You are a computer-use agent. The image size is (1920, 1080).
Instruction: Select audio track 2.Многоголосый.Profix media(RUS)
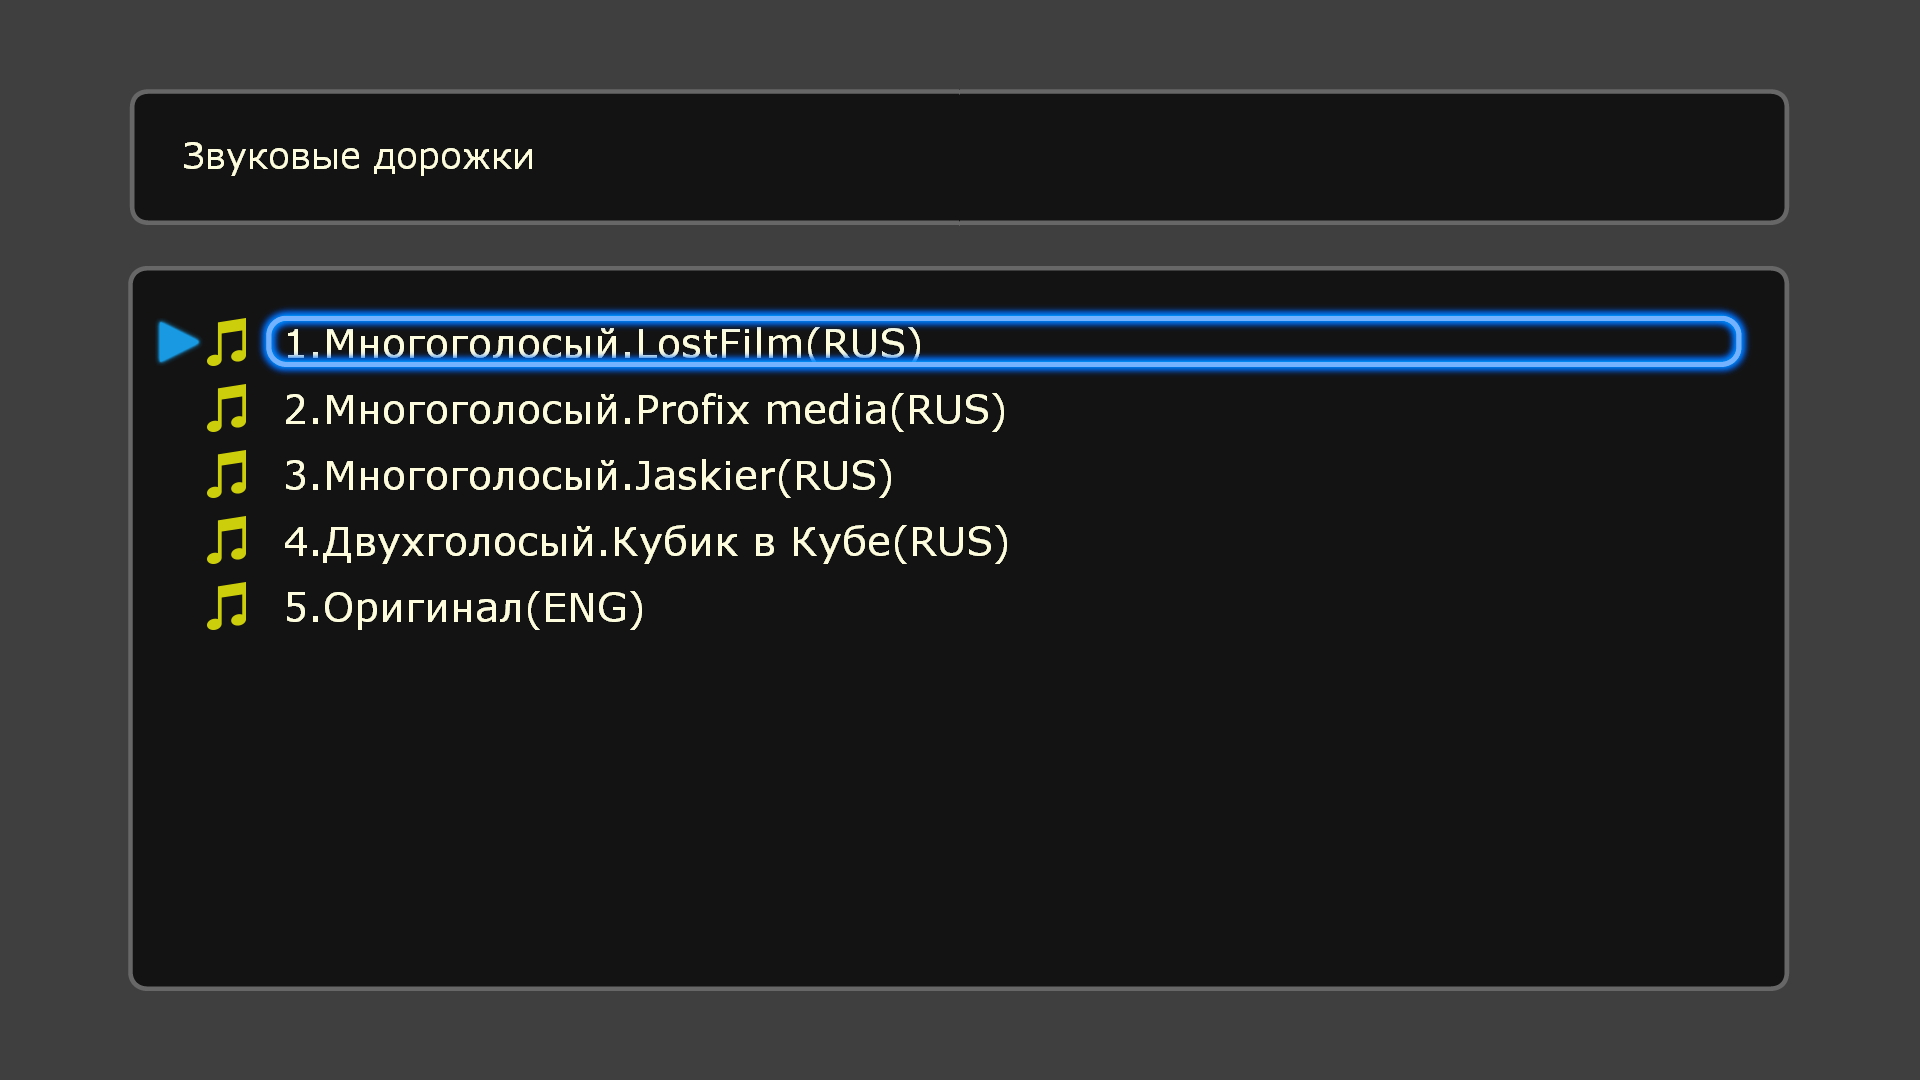[645, 410]
